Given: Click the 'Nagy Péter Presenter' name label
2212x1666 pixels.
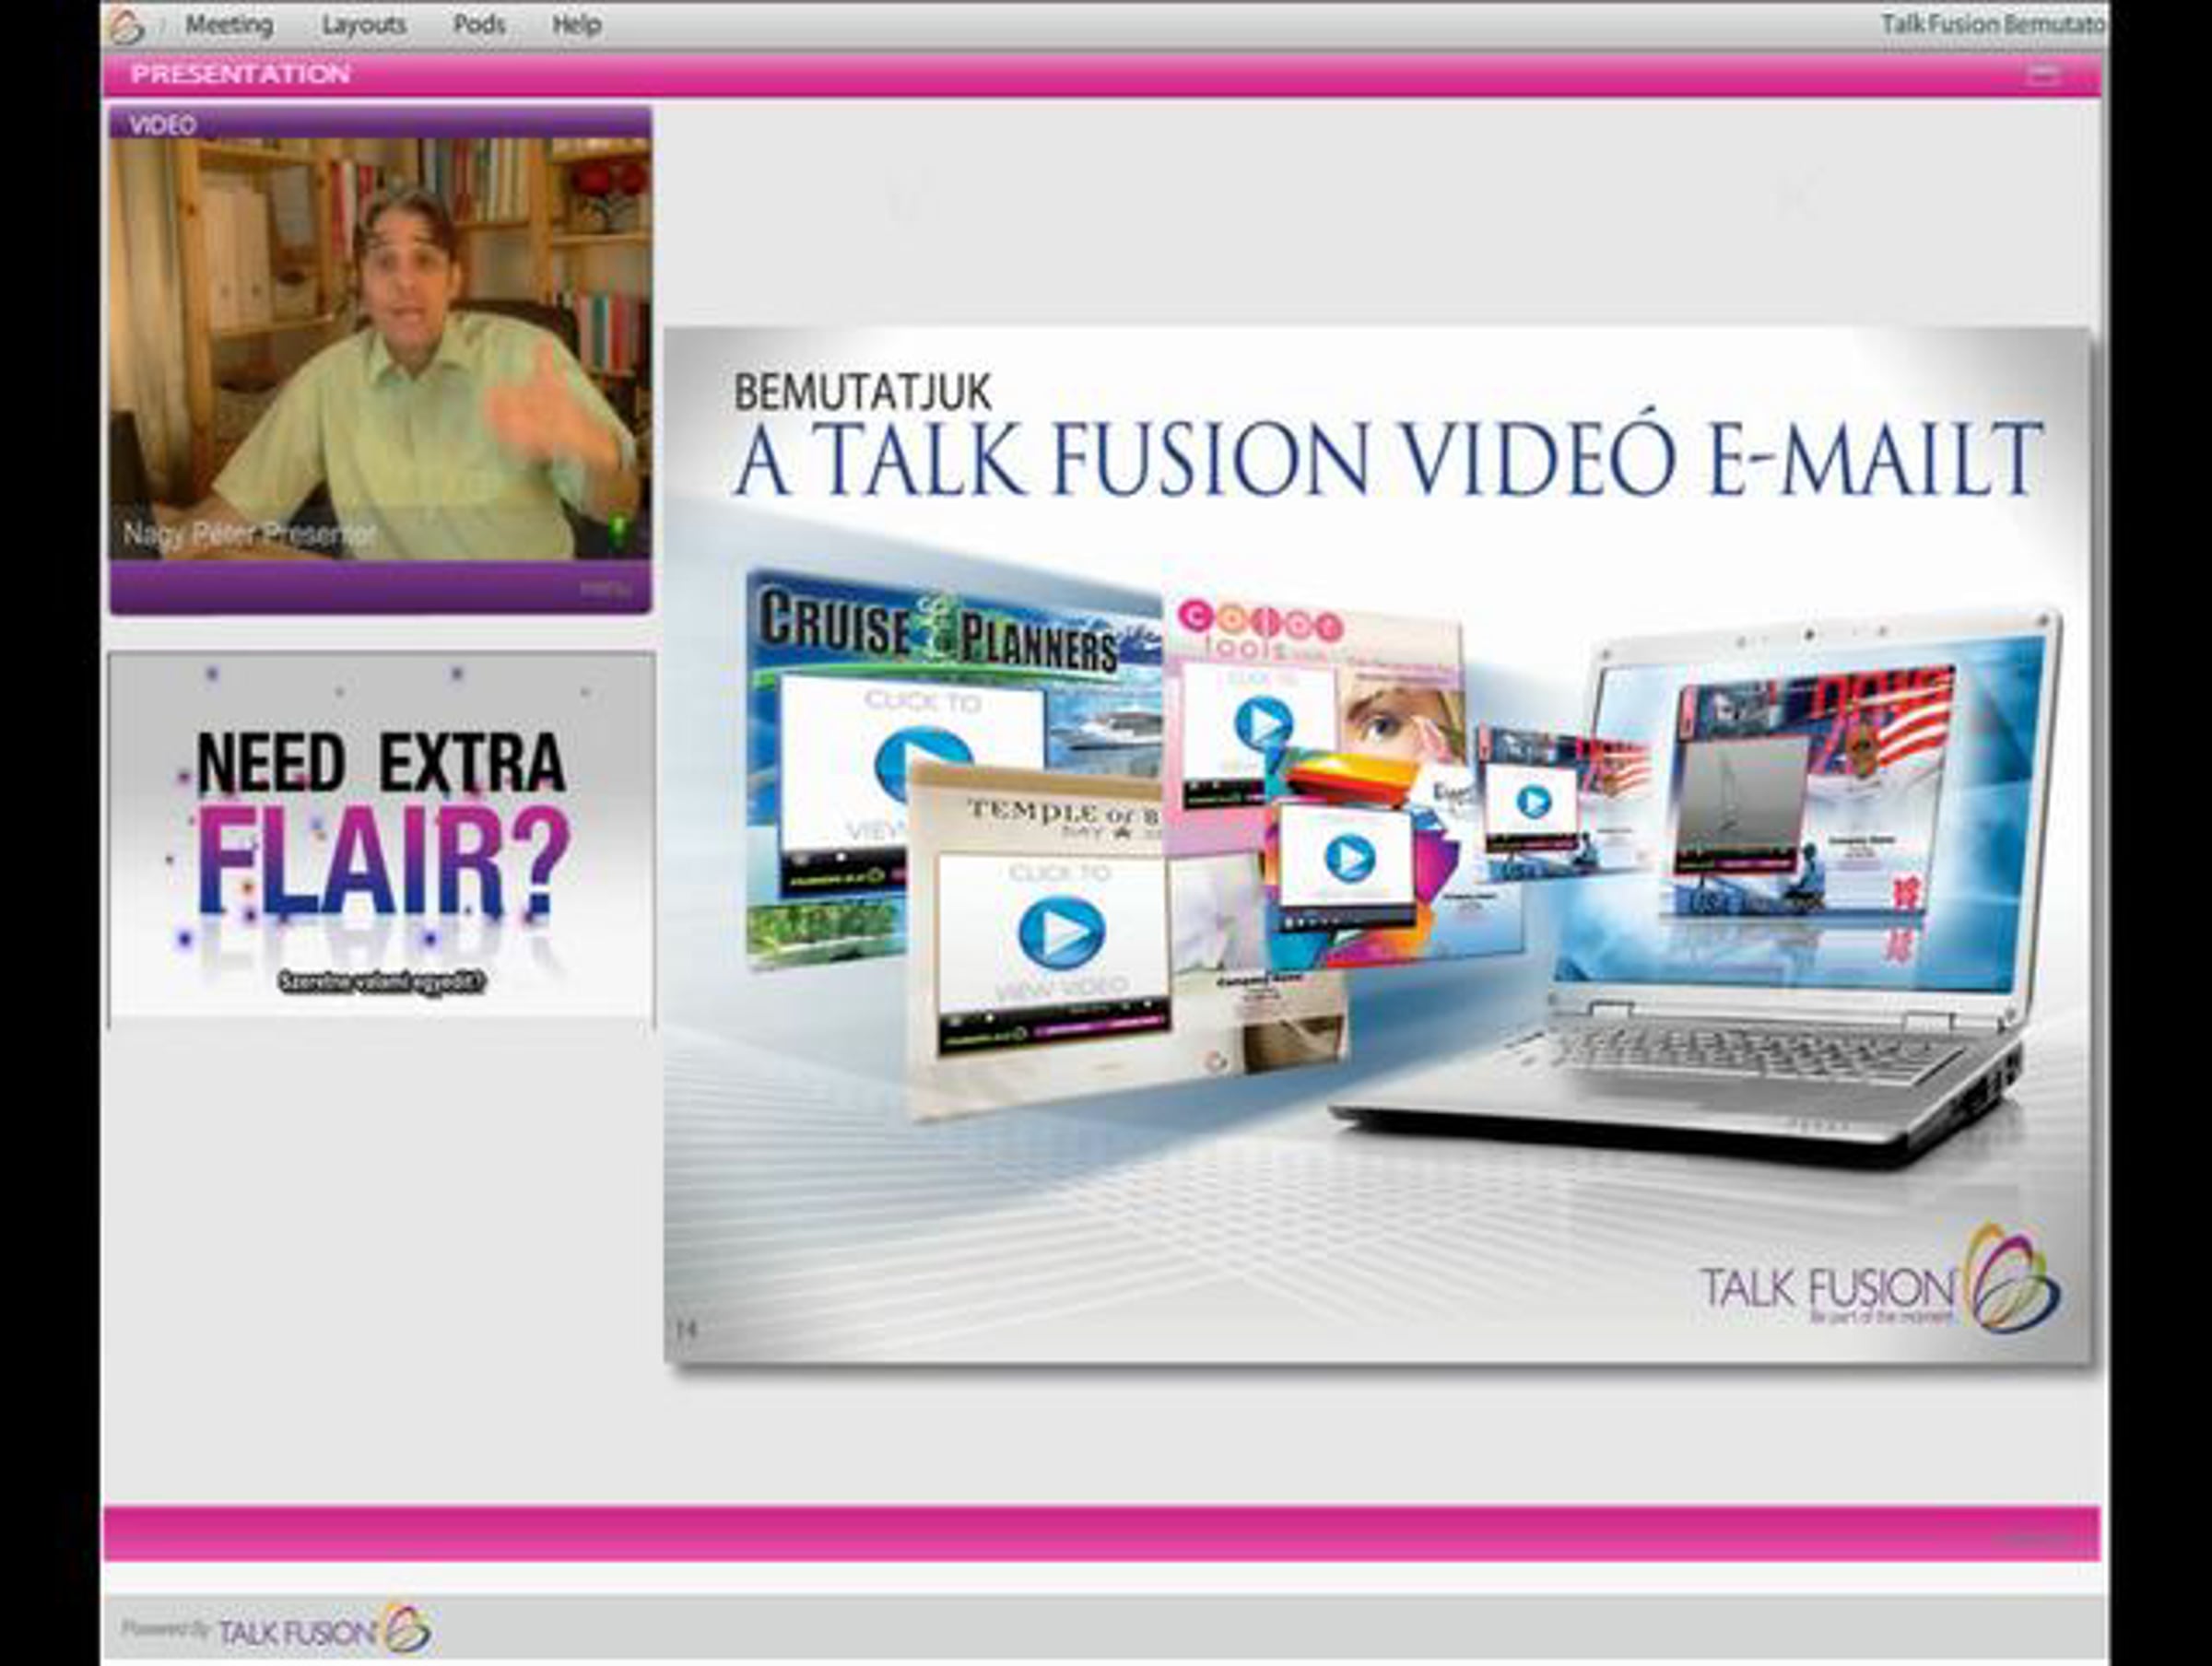Looking at the screenshot, I should click(249, 534).
